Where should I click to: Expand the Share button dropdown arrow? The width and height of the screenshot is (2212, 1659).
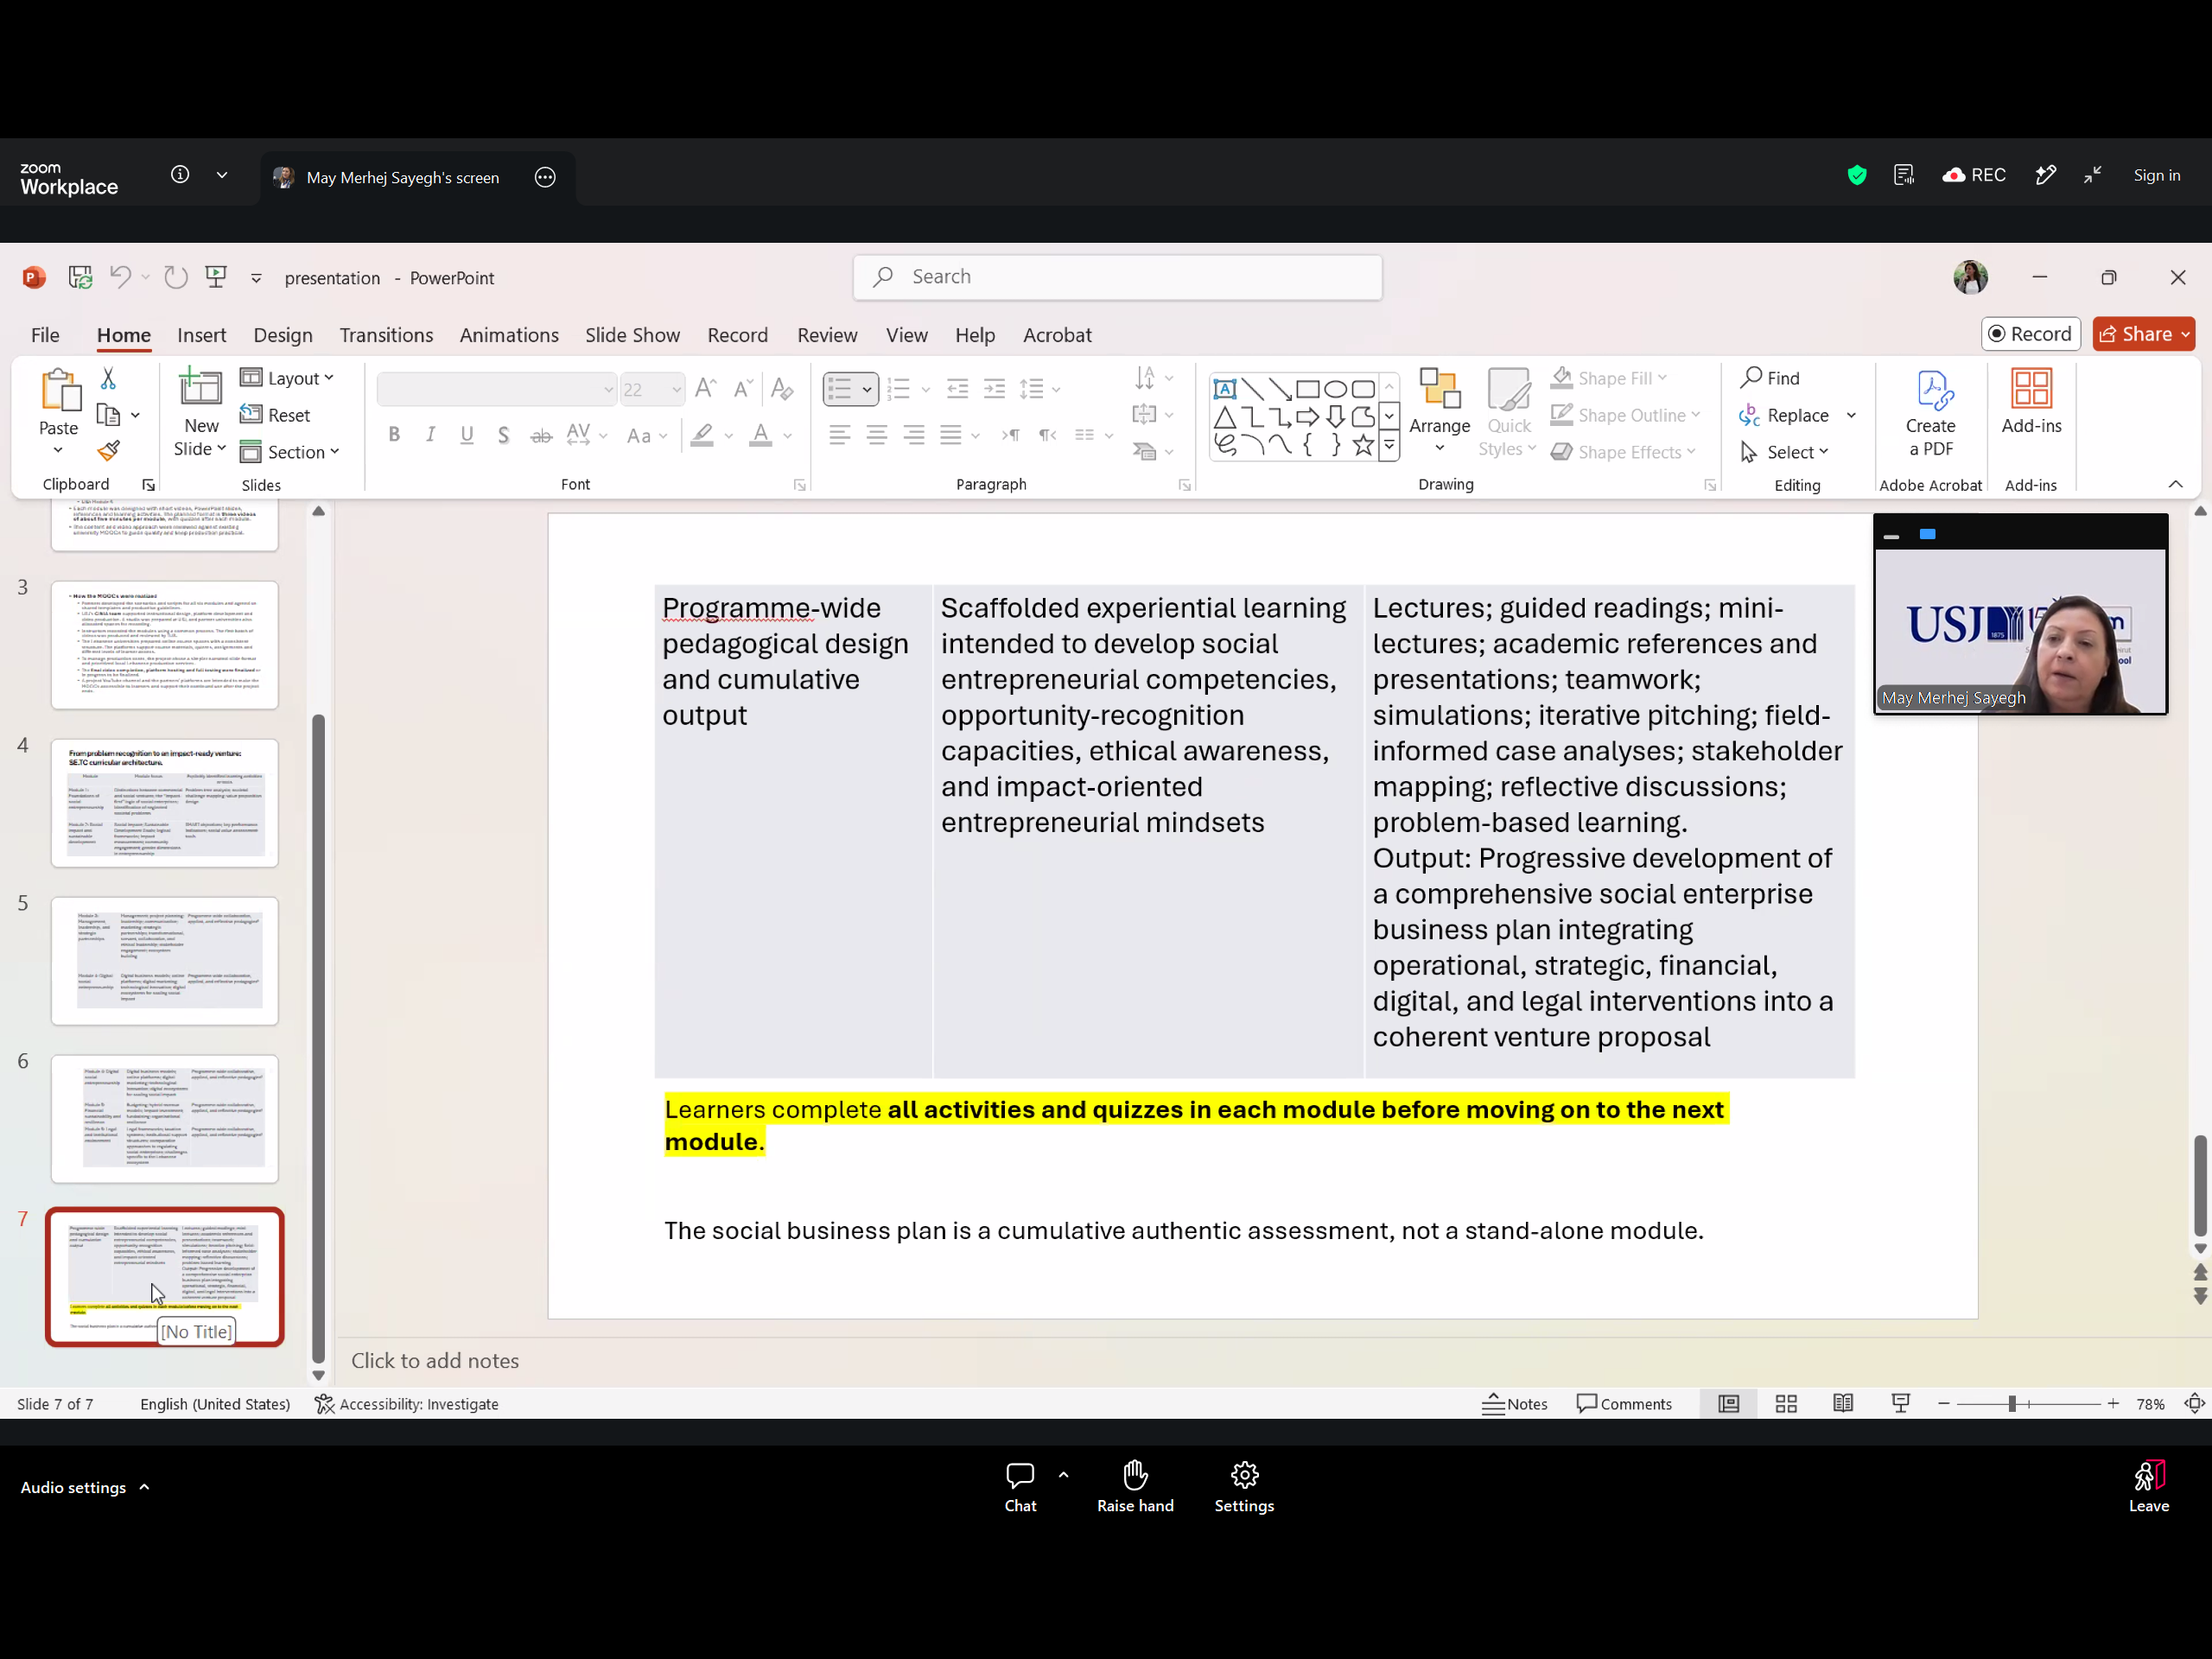click(x=2186, y=334)
